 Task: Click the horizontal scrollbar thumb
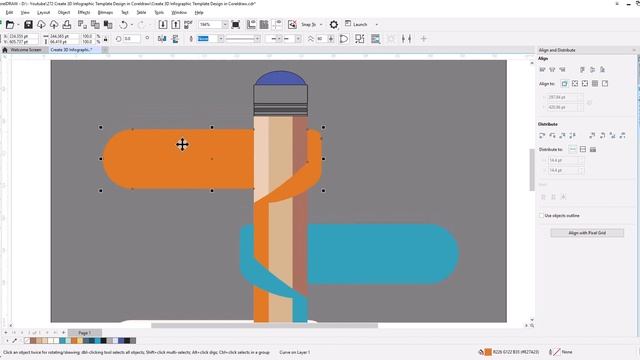click(264, 325)
